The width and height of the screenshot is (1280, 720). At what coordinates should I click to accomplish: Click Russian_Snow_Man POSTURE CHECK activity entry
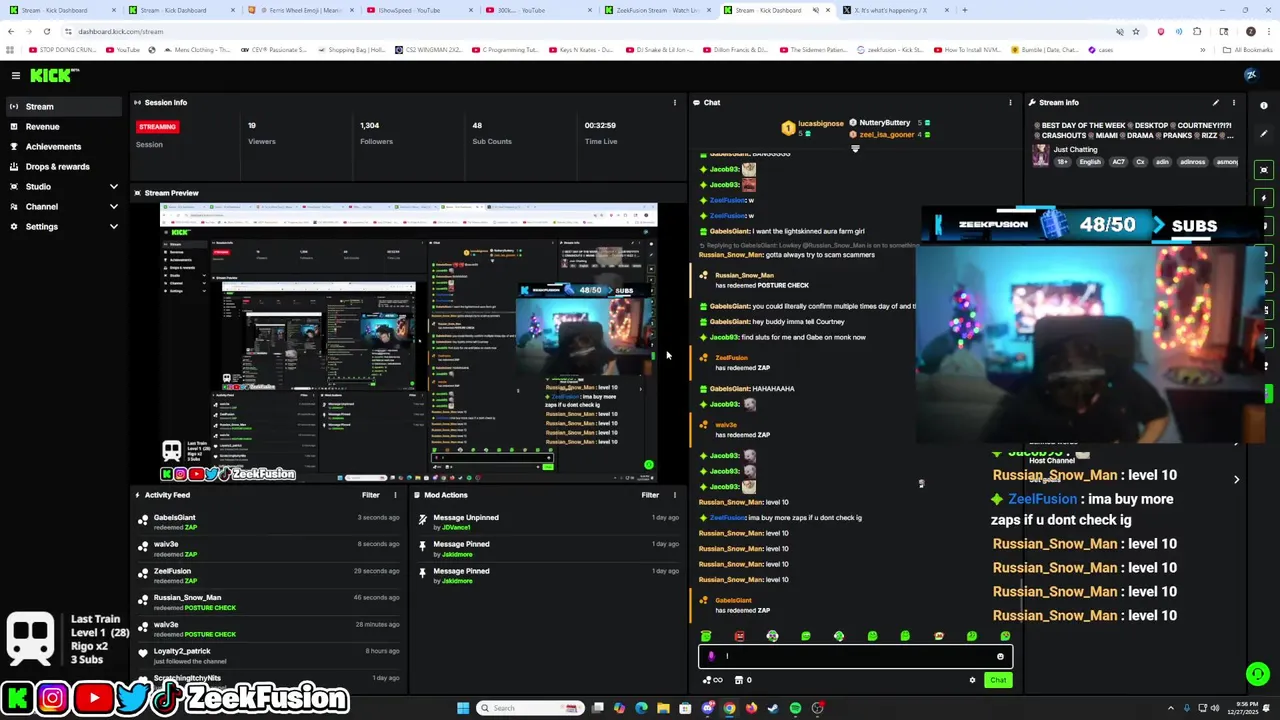pos(270,602)
